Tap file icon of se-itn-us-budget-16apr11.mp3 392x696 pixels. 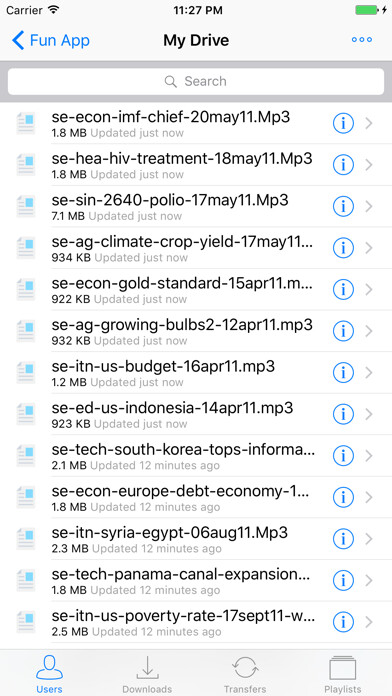coord(26,372)
